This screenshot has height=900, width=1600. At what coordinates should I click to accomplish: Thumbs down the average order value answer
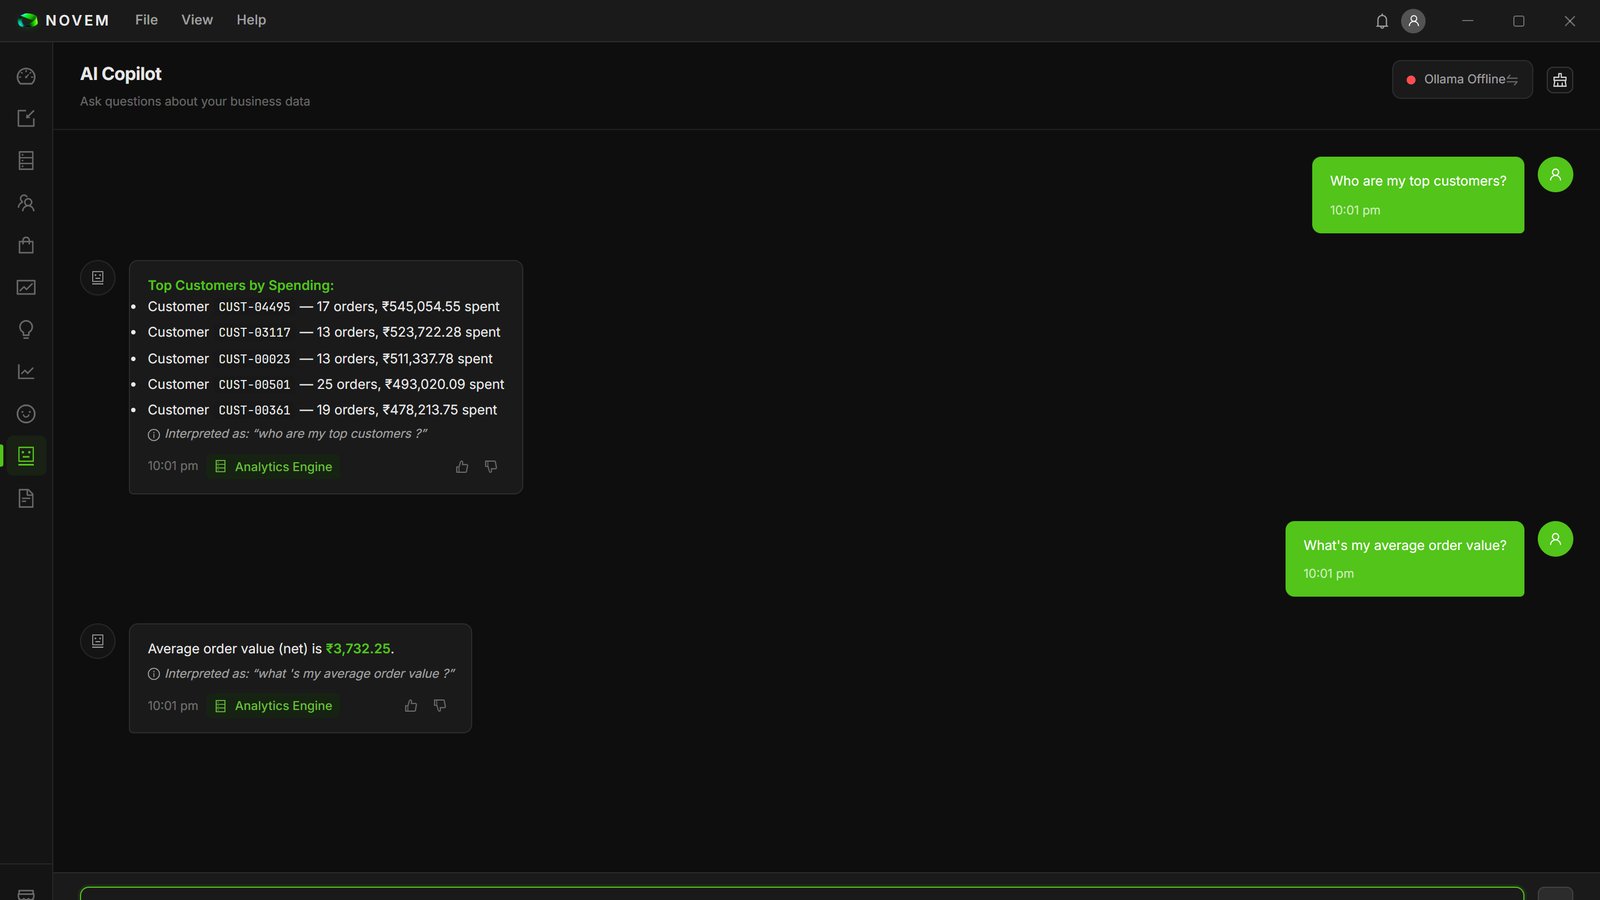(440, 706)
